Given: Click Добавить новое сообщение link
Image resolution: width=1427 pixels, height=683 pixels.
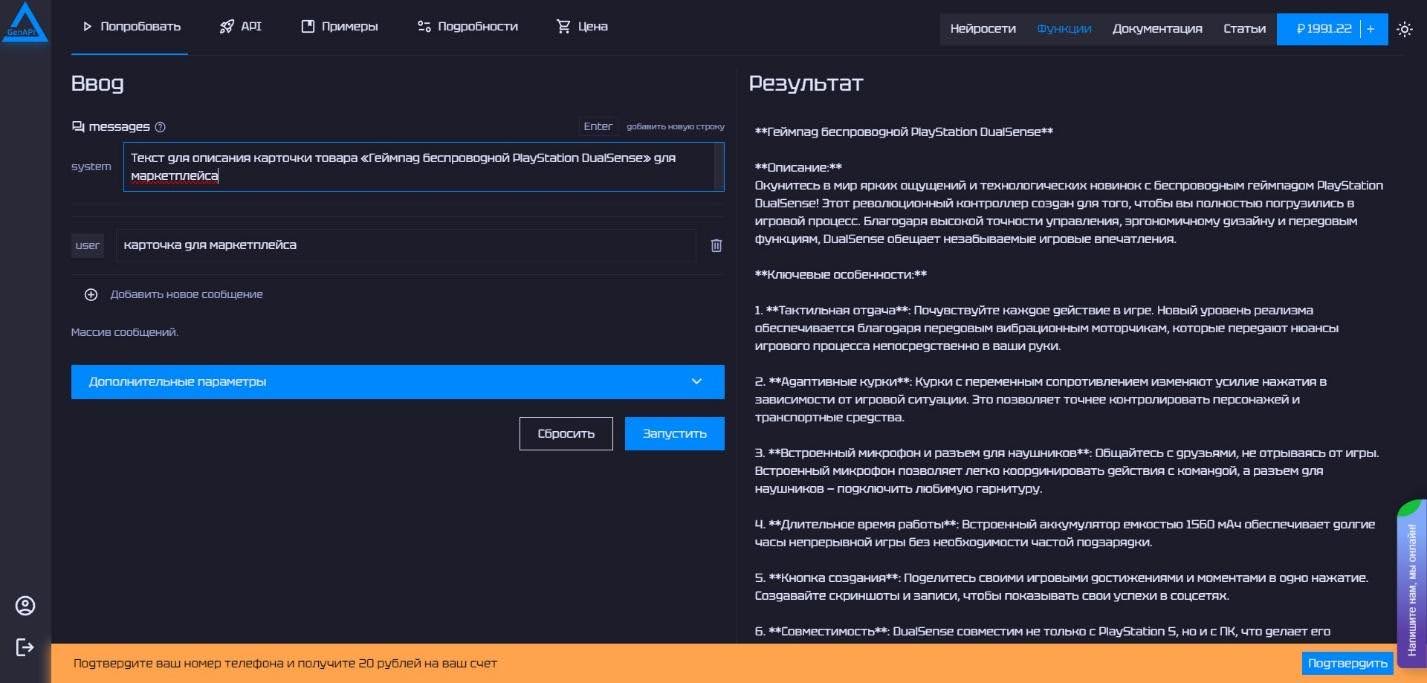Looking at the screenshot, I should pos(187,294).
